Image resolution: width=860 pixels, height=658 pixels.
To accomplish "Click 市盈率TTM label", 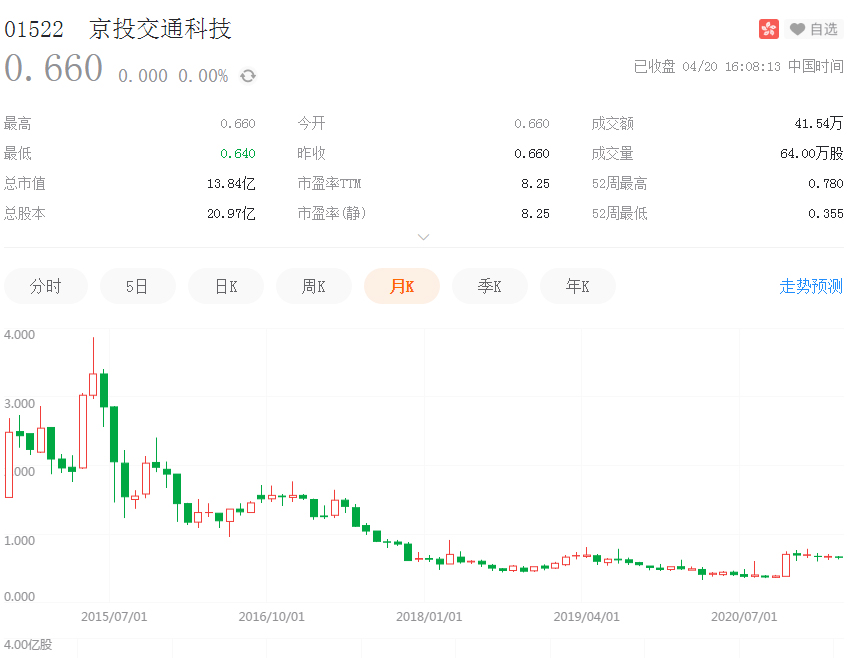I will [x=330, y=184].
